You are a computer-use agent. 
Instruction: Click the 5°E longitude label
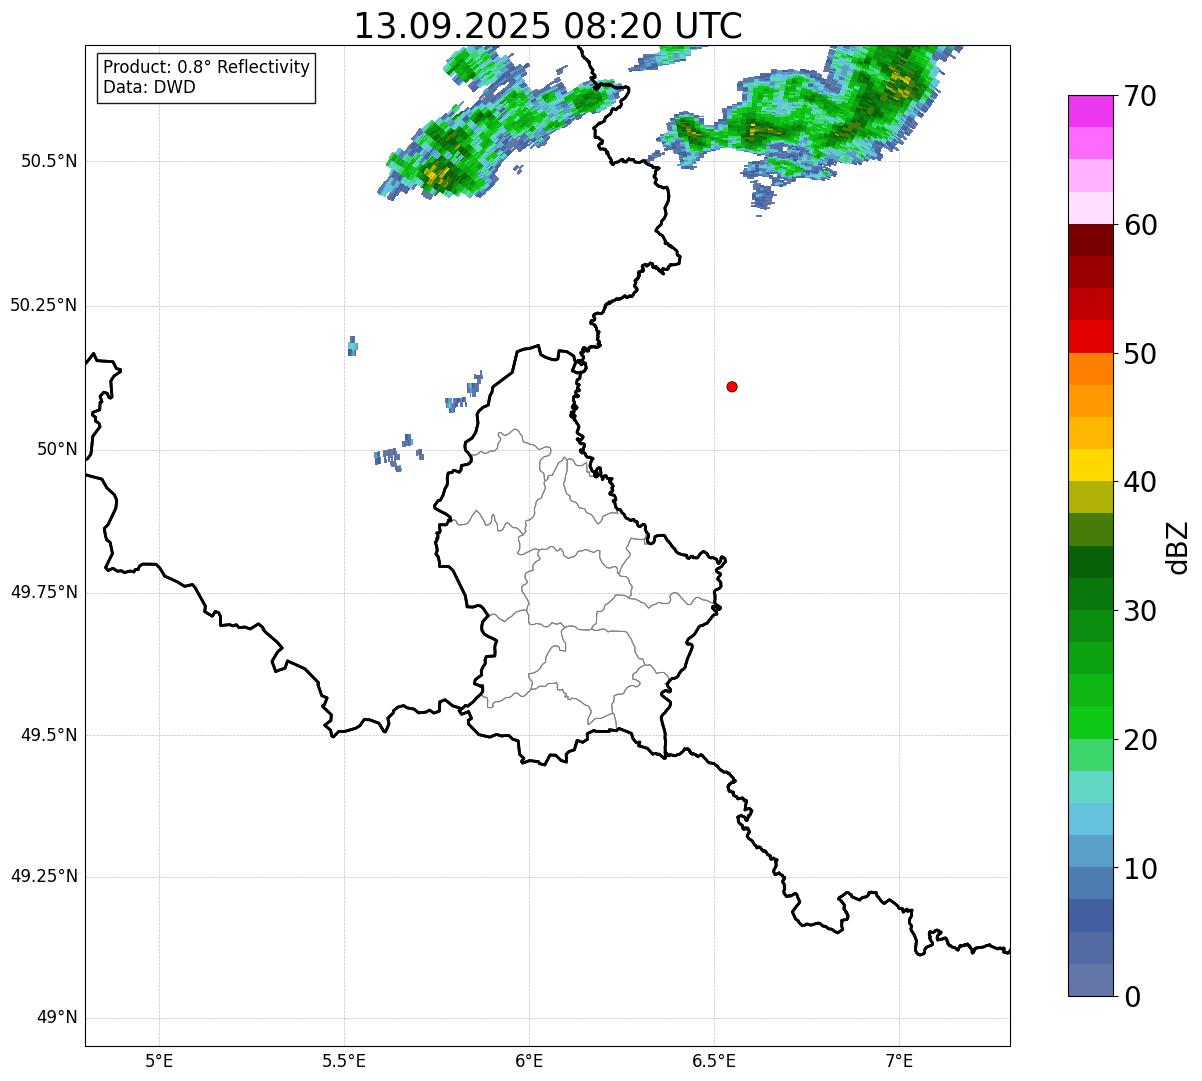(159, 1060)
